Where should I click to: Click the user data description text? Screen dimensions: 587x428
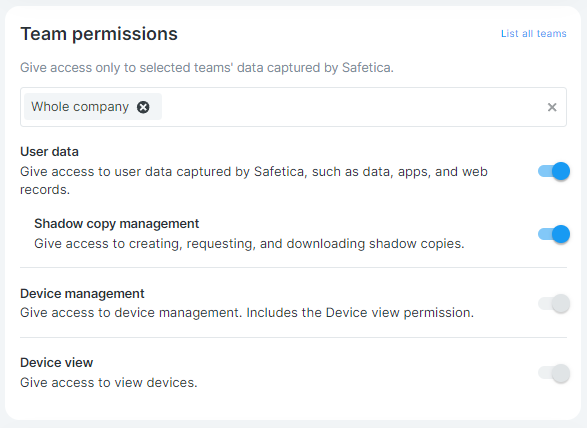tap(254, 180)
